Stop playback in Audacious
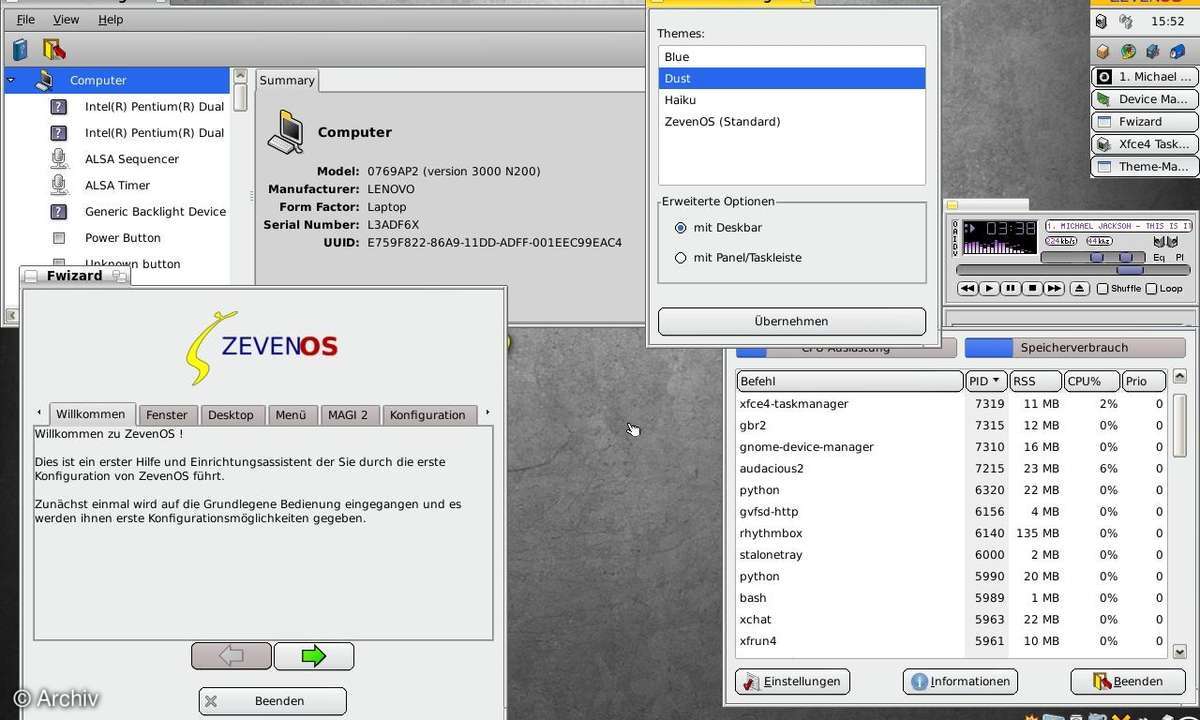 [1032, 288]
